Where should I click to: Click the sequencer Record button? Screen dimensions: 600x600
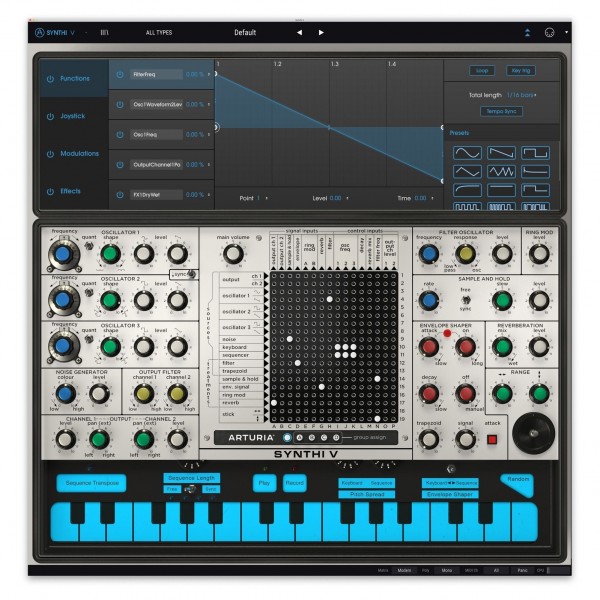click(294, 483)
